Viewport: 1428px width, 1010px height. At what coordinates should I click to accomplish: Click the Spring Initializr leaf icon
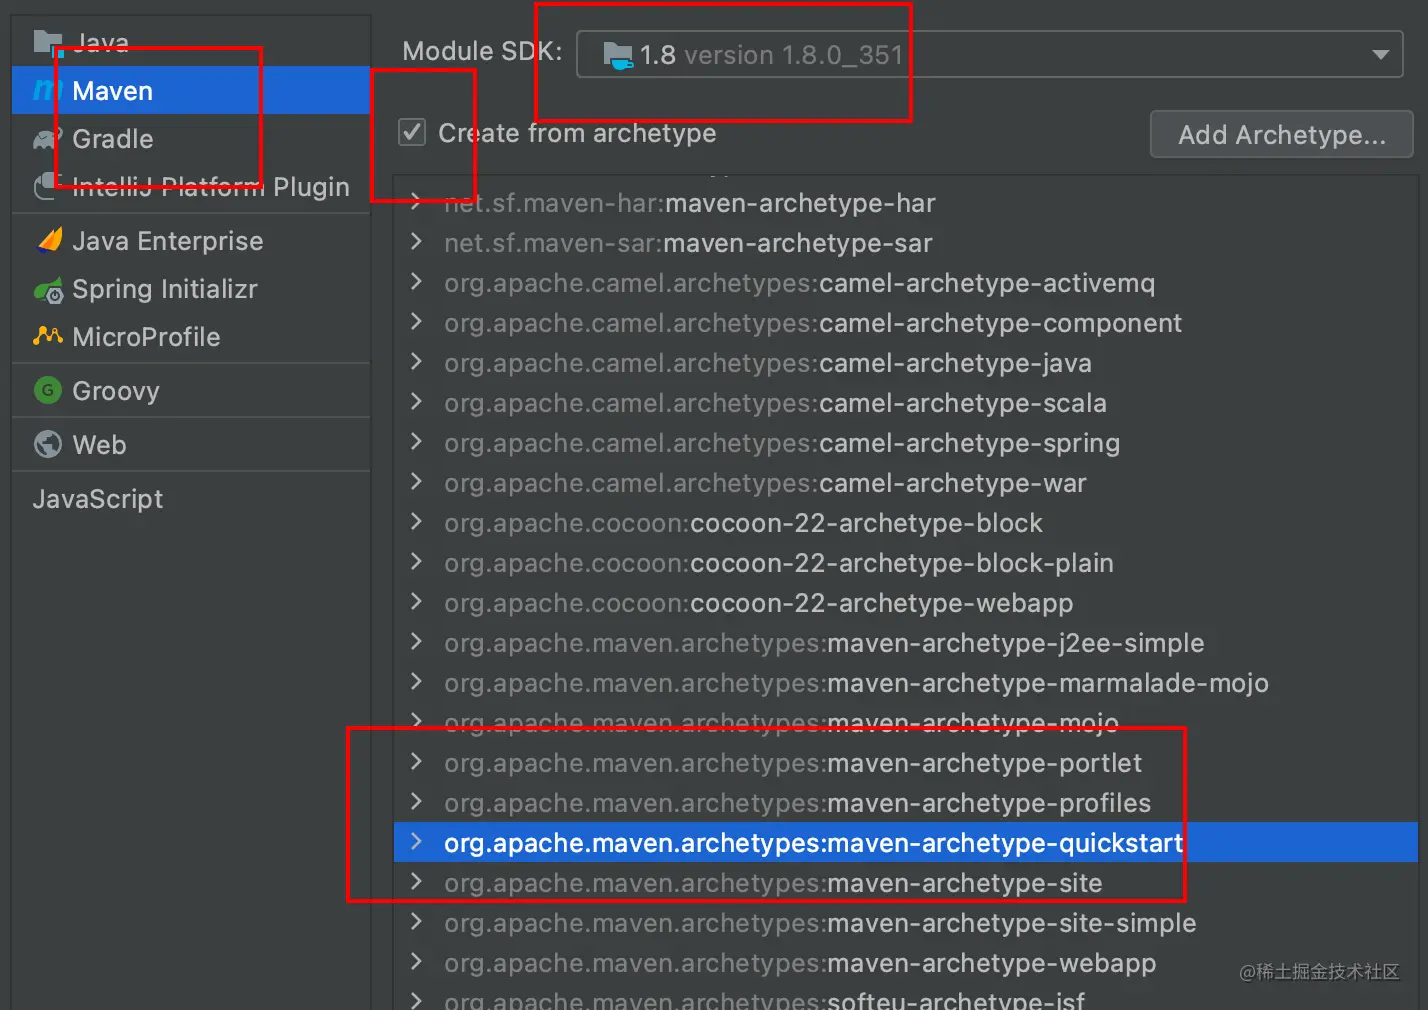coord(48,290)
